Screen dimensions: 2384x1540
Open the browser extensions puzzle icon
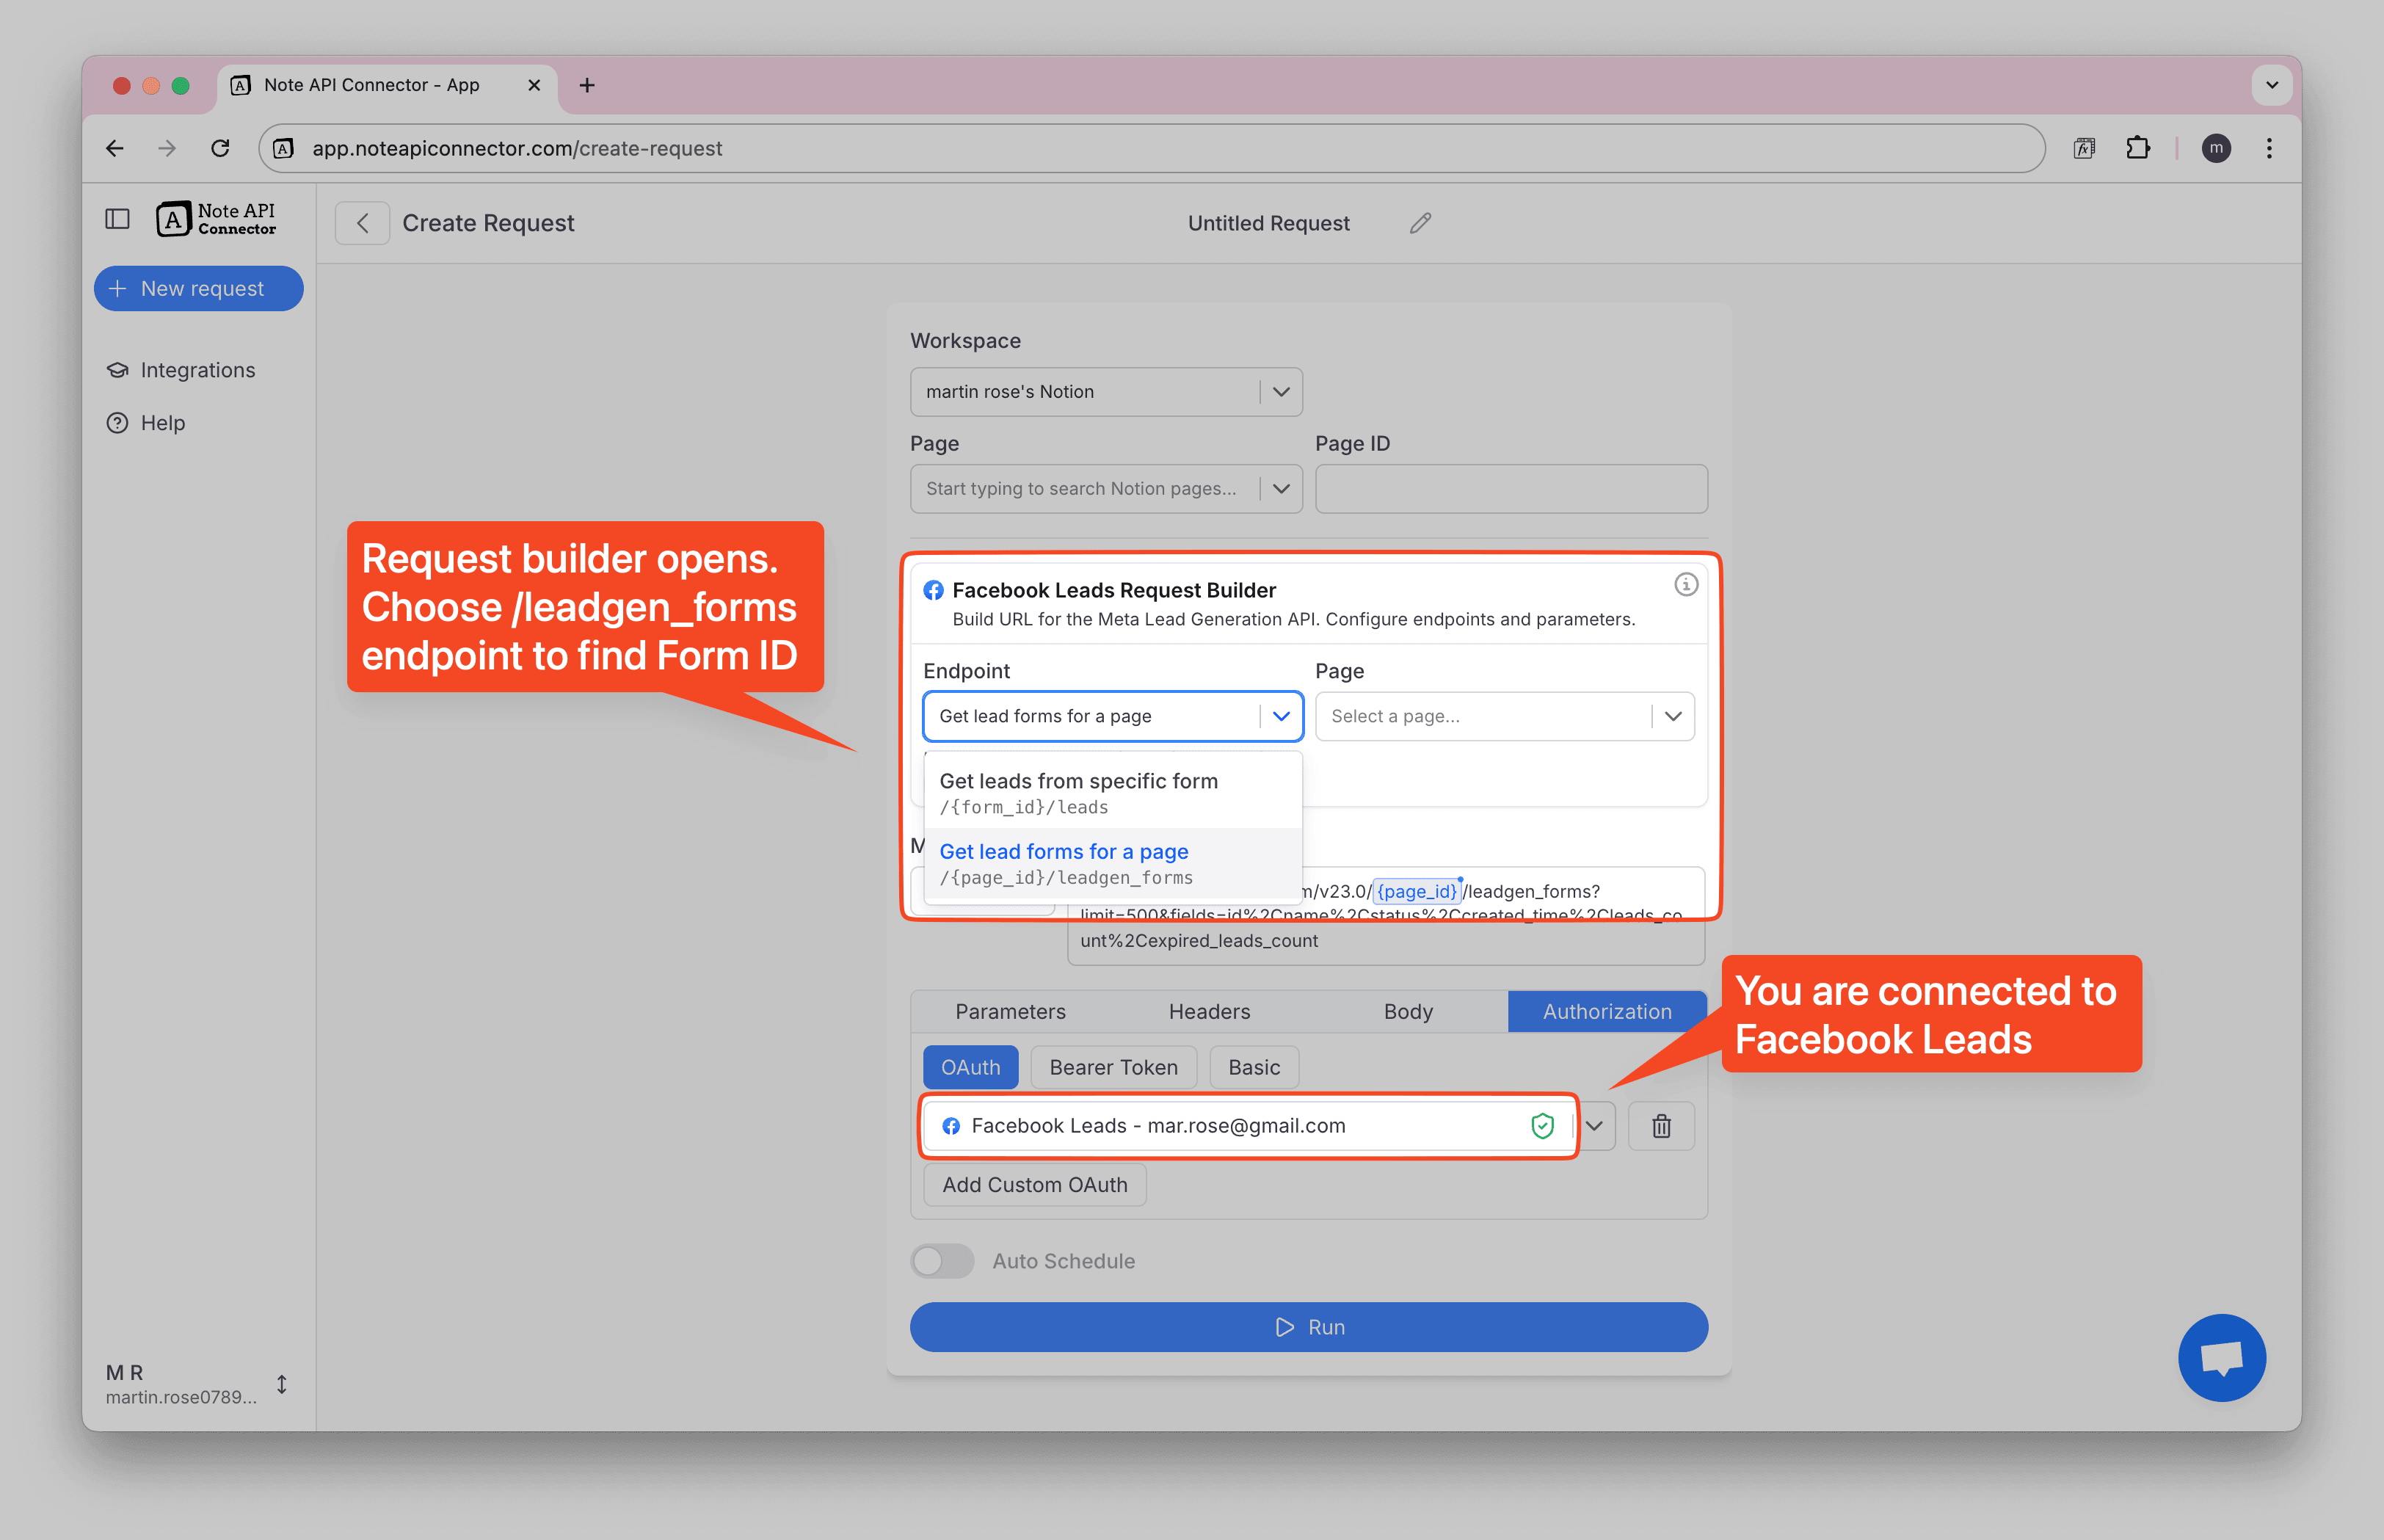click(x=2137, y=148)
